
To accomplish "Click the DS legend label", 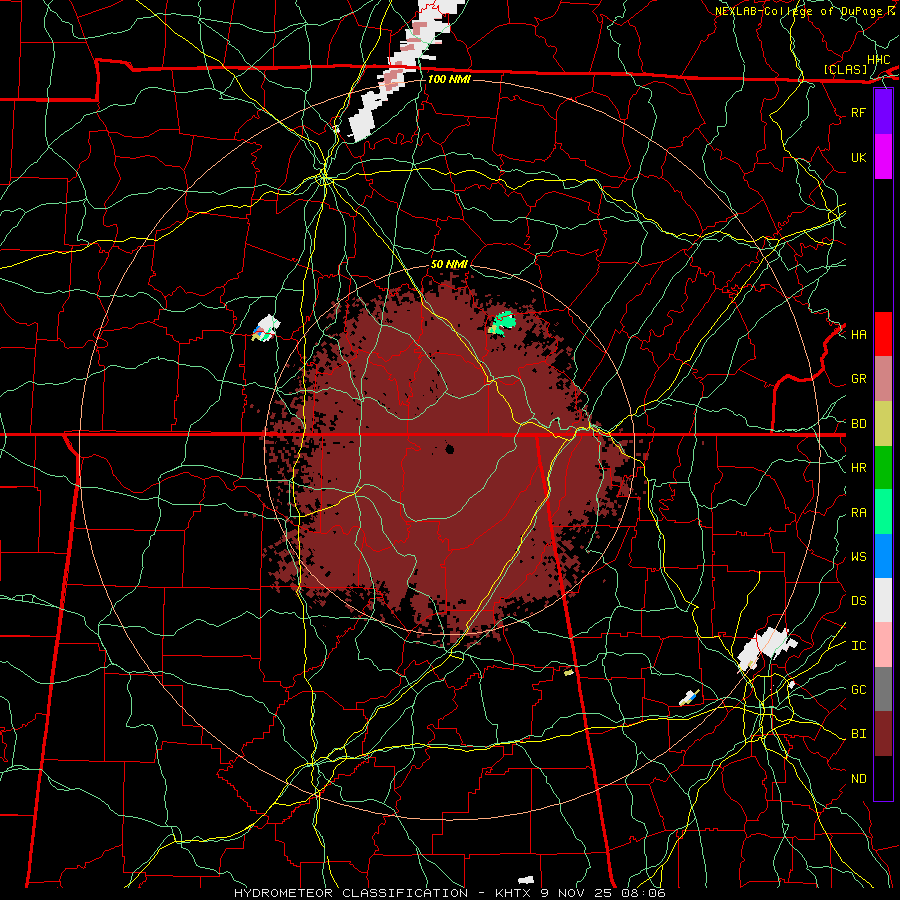I will [x=859, y=601].
